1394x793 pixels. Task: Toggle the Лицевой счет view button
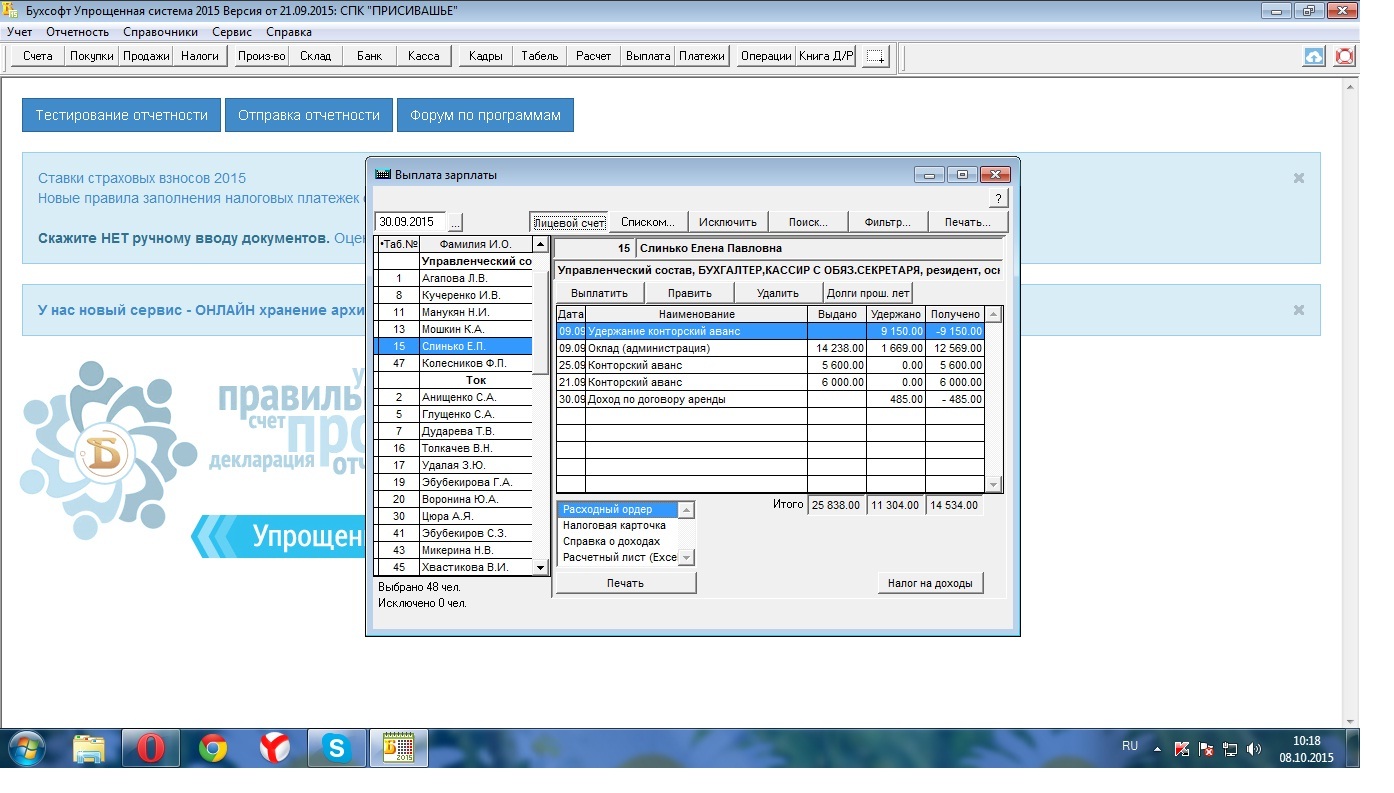(569, 222)
